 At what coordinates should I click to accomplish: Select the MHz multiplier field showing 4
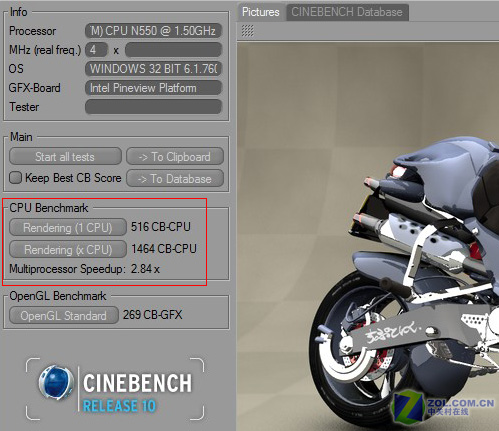point(97,50)
